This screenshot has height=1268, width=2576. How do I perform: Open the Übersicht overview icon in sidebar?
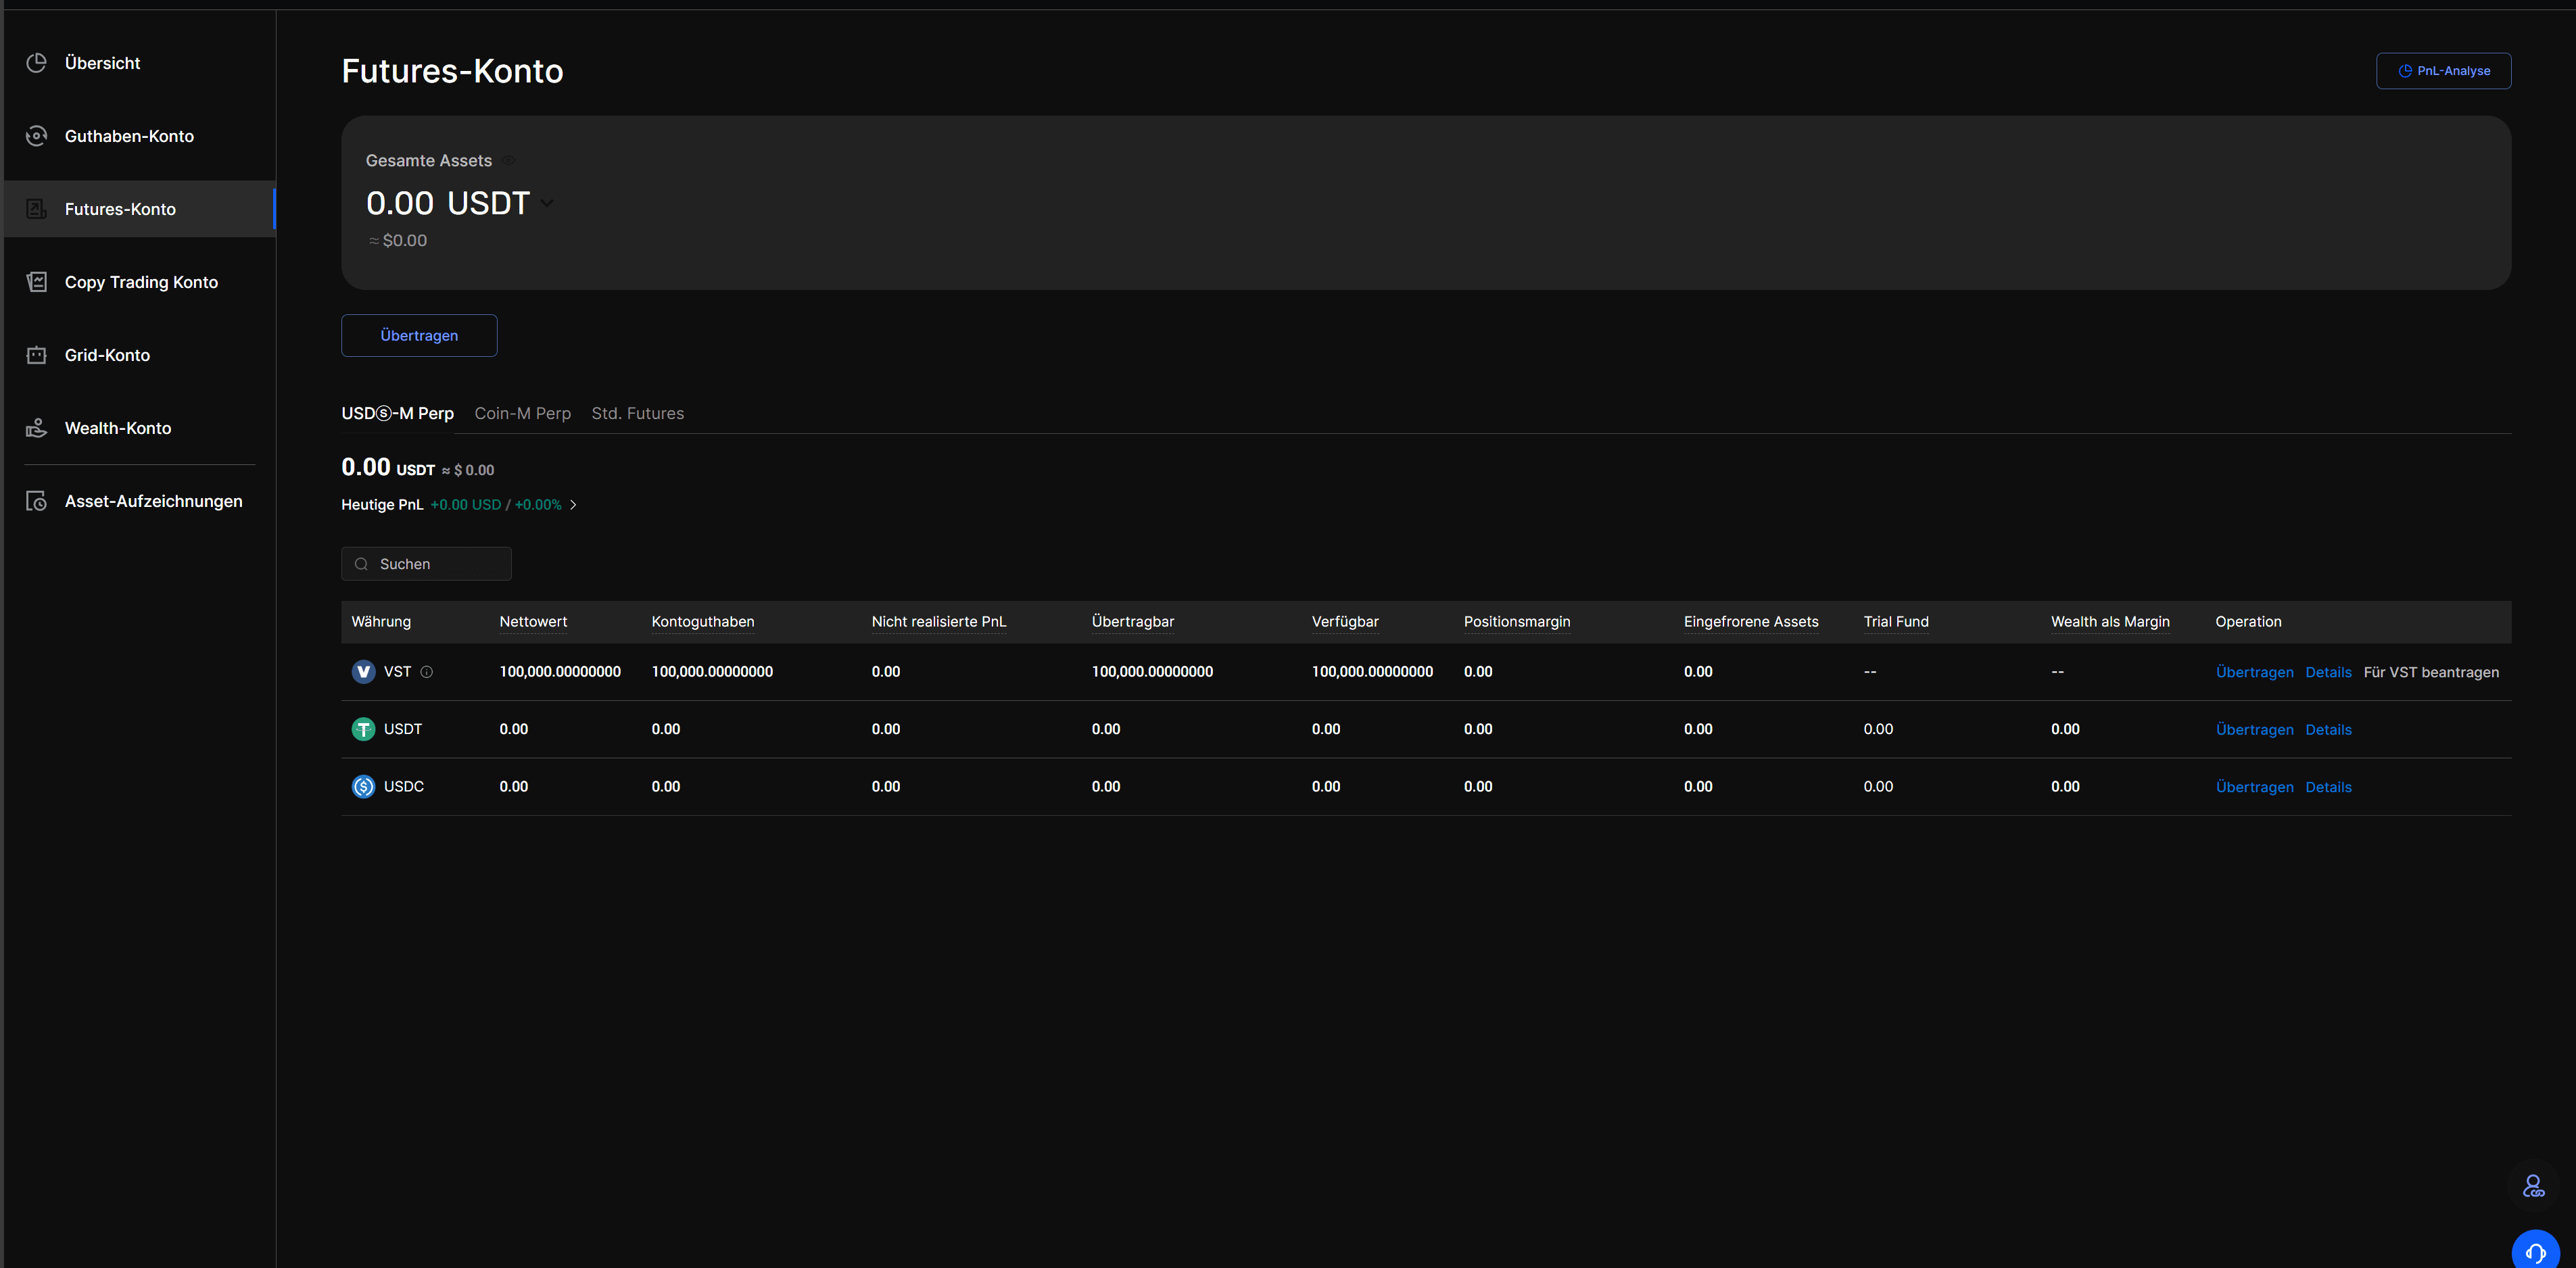tap(37, 63)
